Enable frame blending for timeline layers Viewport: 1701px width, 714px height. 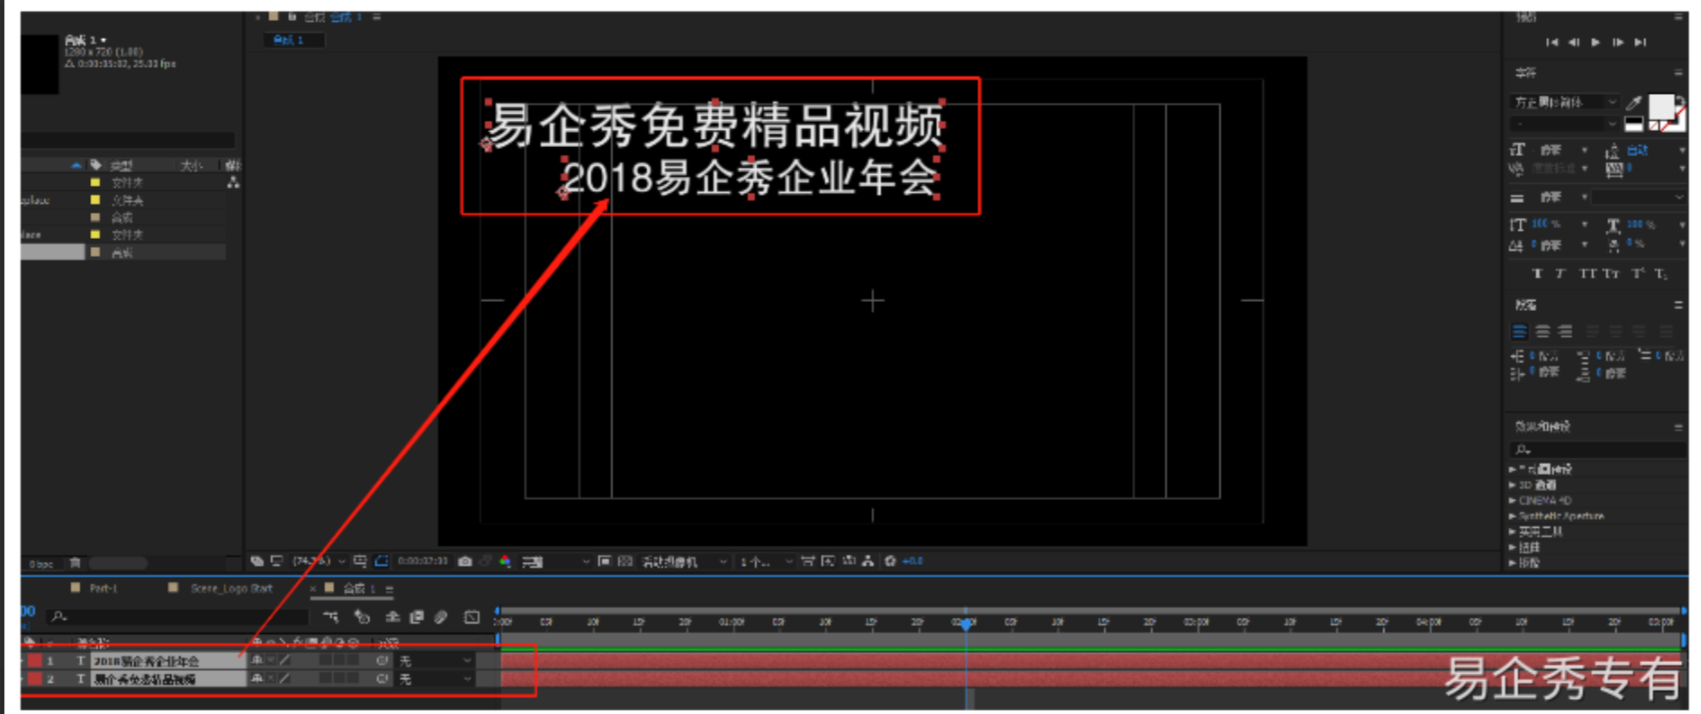[417, 617]
